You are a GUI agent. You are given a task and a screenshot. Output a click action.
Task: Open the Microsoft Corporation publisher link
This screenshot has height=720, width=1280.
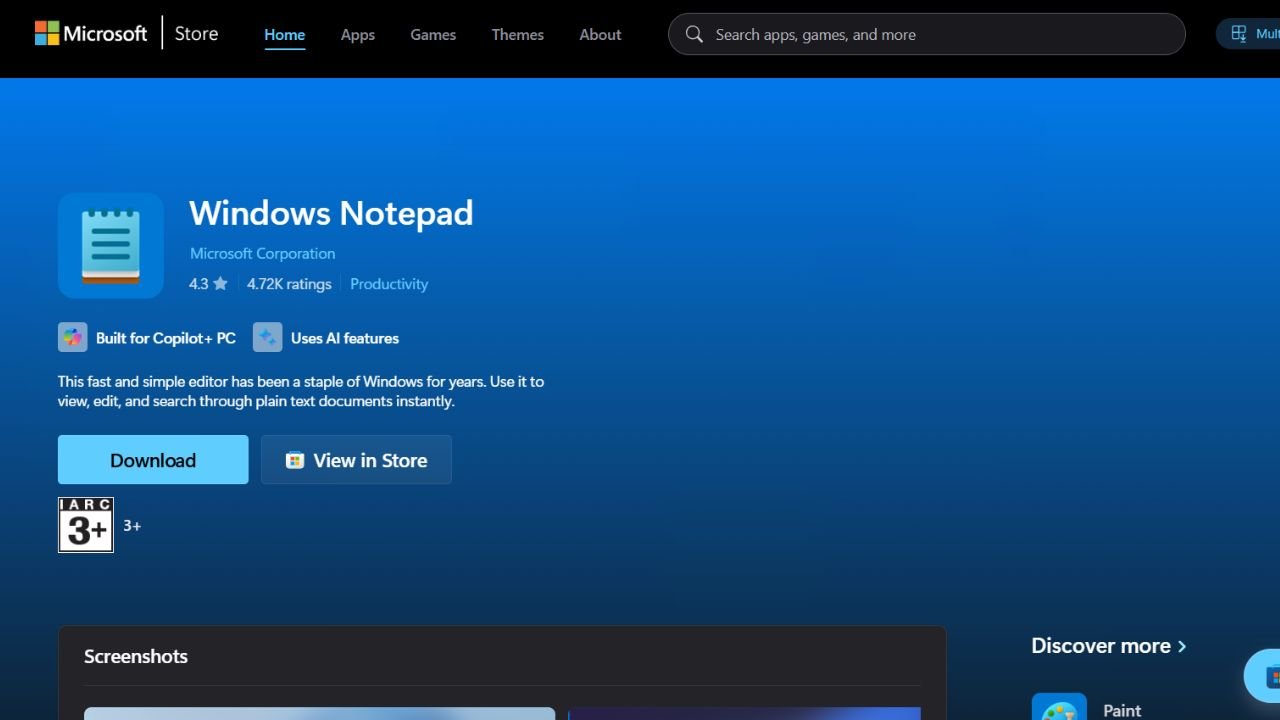[263, 254]
